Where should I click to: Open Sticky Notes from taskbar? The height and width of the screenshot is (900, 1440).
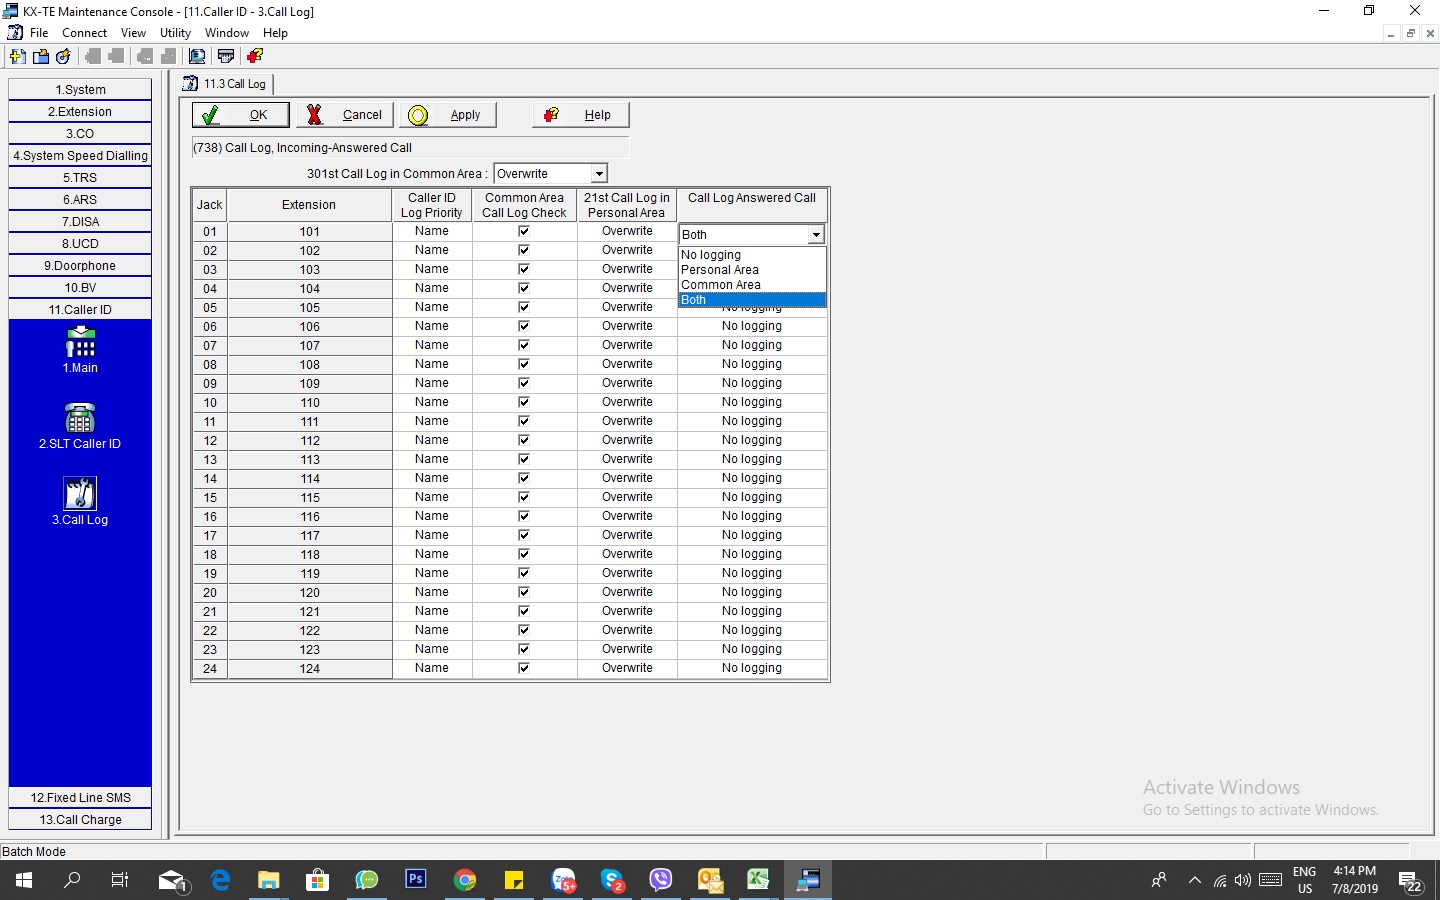pyautogui.click(x=514, y=880)
